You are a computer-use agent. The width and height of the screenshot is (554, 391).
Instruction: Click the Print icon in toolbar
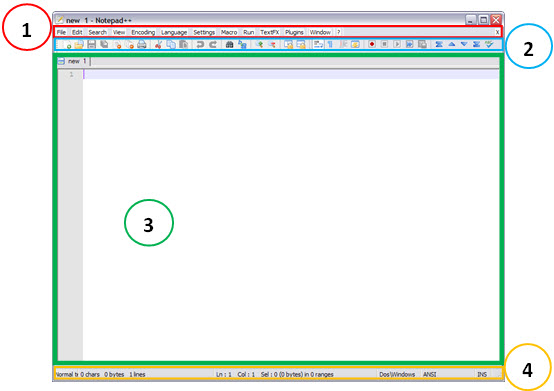tap(142, 45)
